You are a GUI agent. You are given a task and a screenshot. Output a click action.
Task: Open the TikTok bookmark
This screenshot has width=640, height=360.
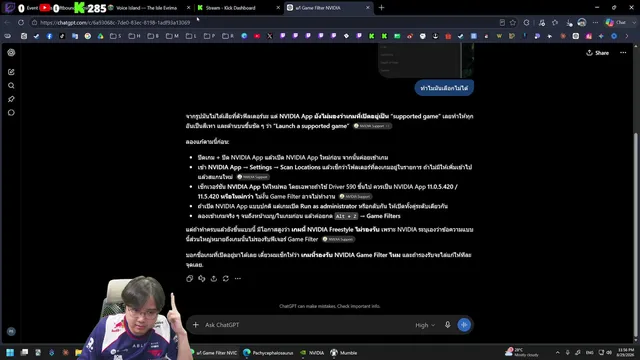(62, 36)
